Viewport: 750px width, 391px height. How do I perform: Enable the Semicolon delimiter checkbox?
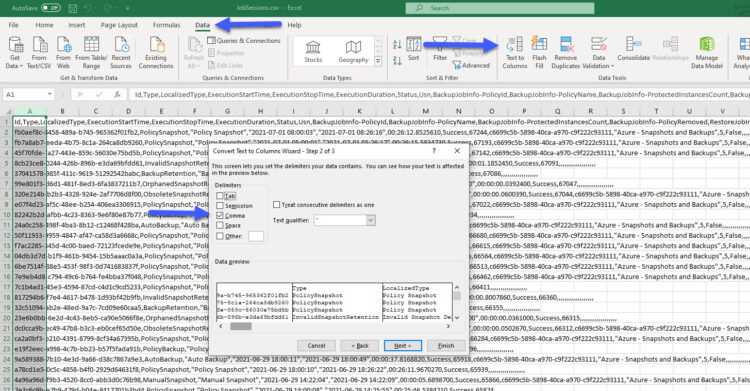220,205
